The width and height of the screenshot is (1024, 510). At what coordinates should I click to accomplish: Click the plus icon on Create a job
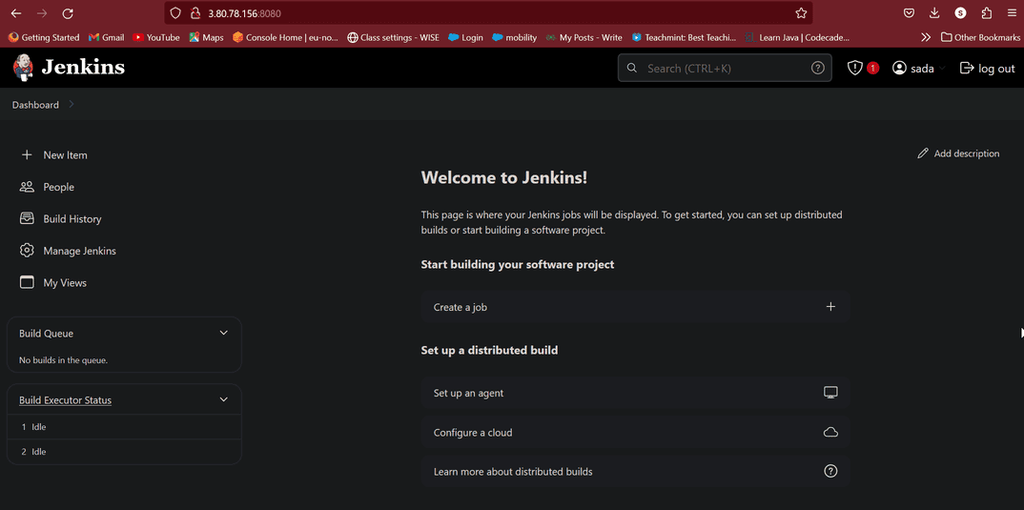(831, 307)
